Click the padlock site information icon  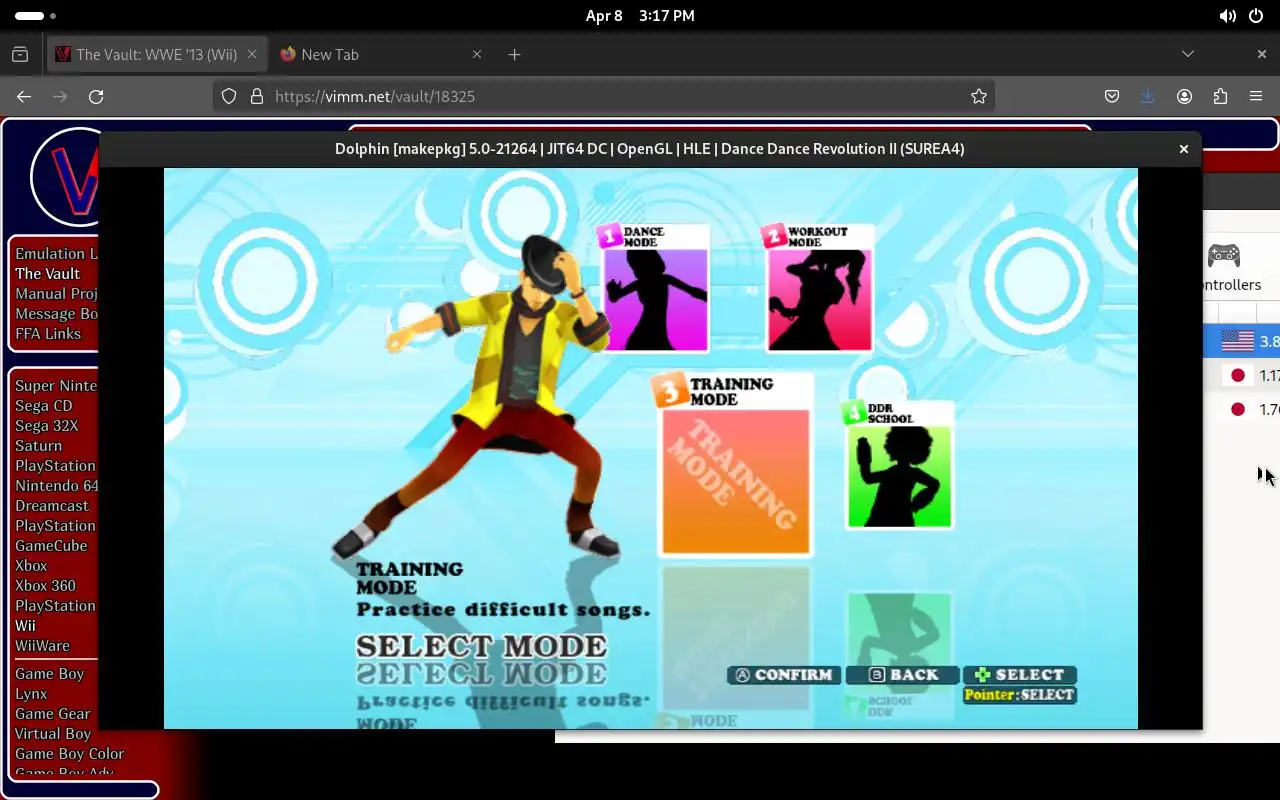(257, 96)
